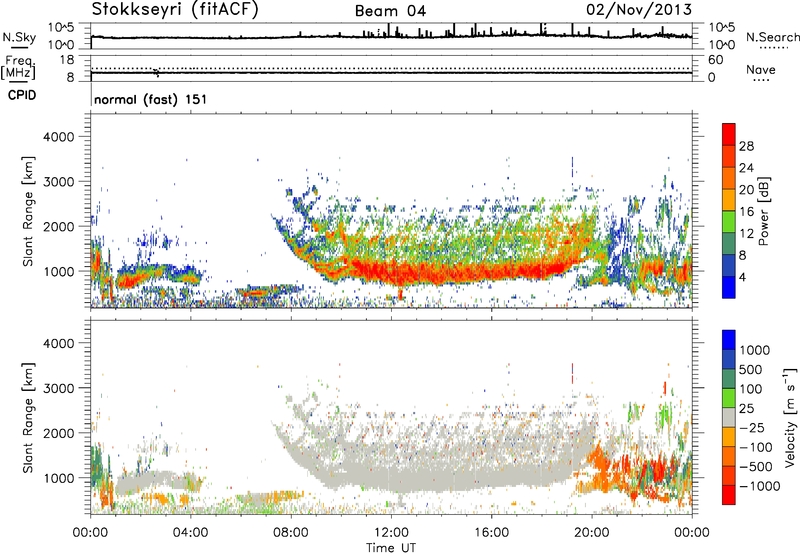
Task: Click the "CPID" label
Action: 22,95
